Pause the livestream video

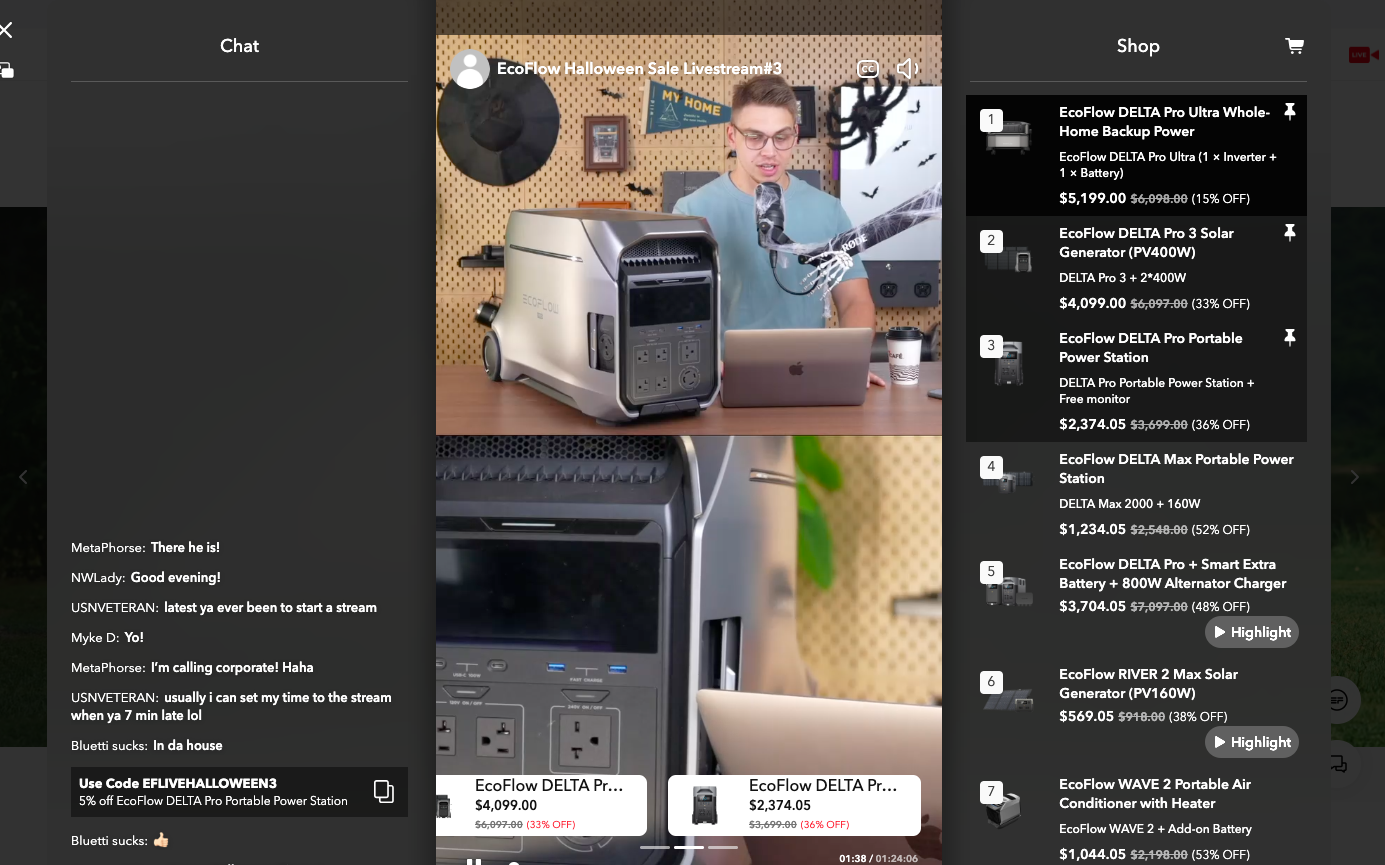point(474,861)
